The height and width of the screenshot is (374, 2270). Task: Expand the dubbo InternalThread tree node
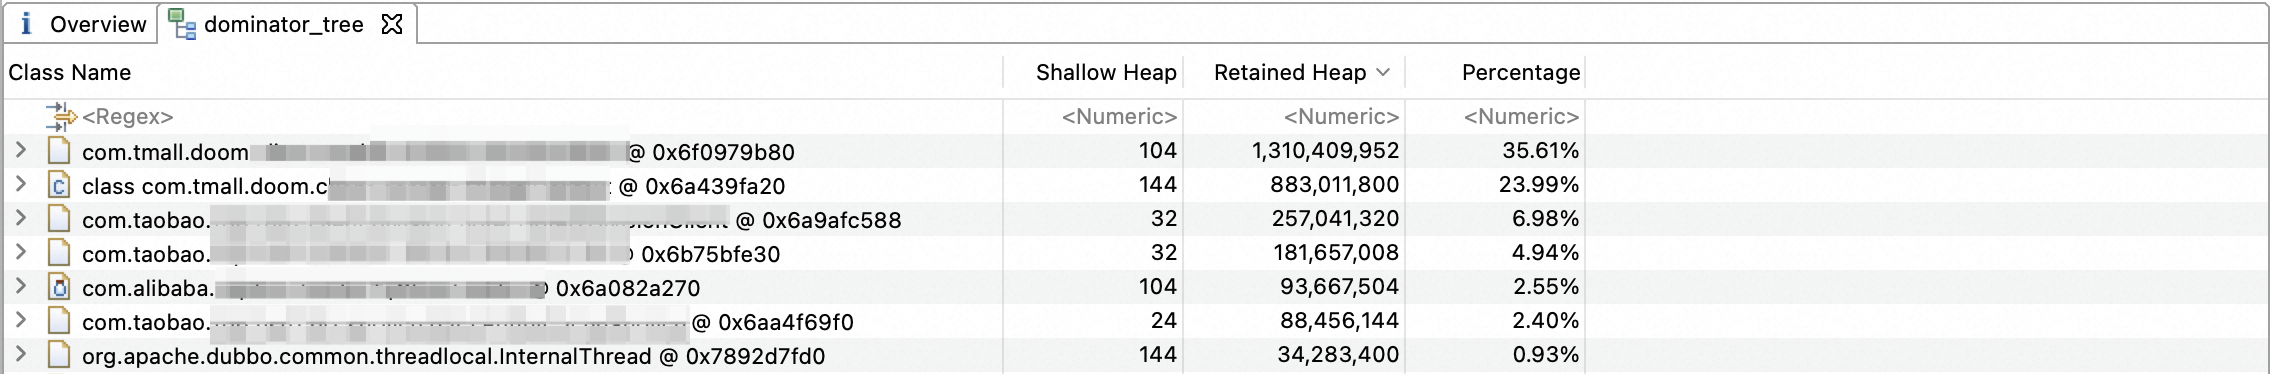pyautogui.click(x=20, y=354)
